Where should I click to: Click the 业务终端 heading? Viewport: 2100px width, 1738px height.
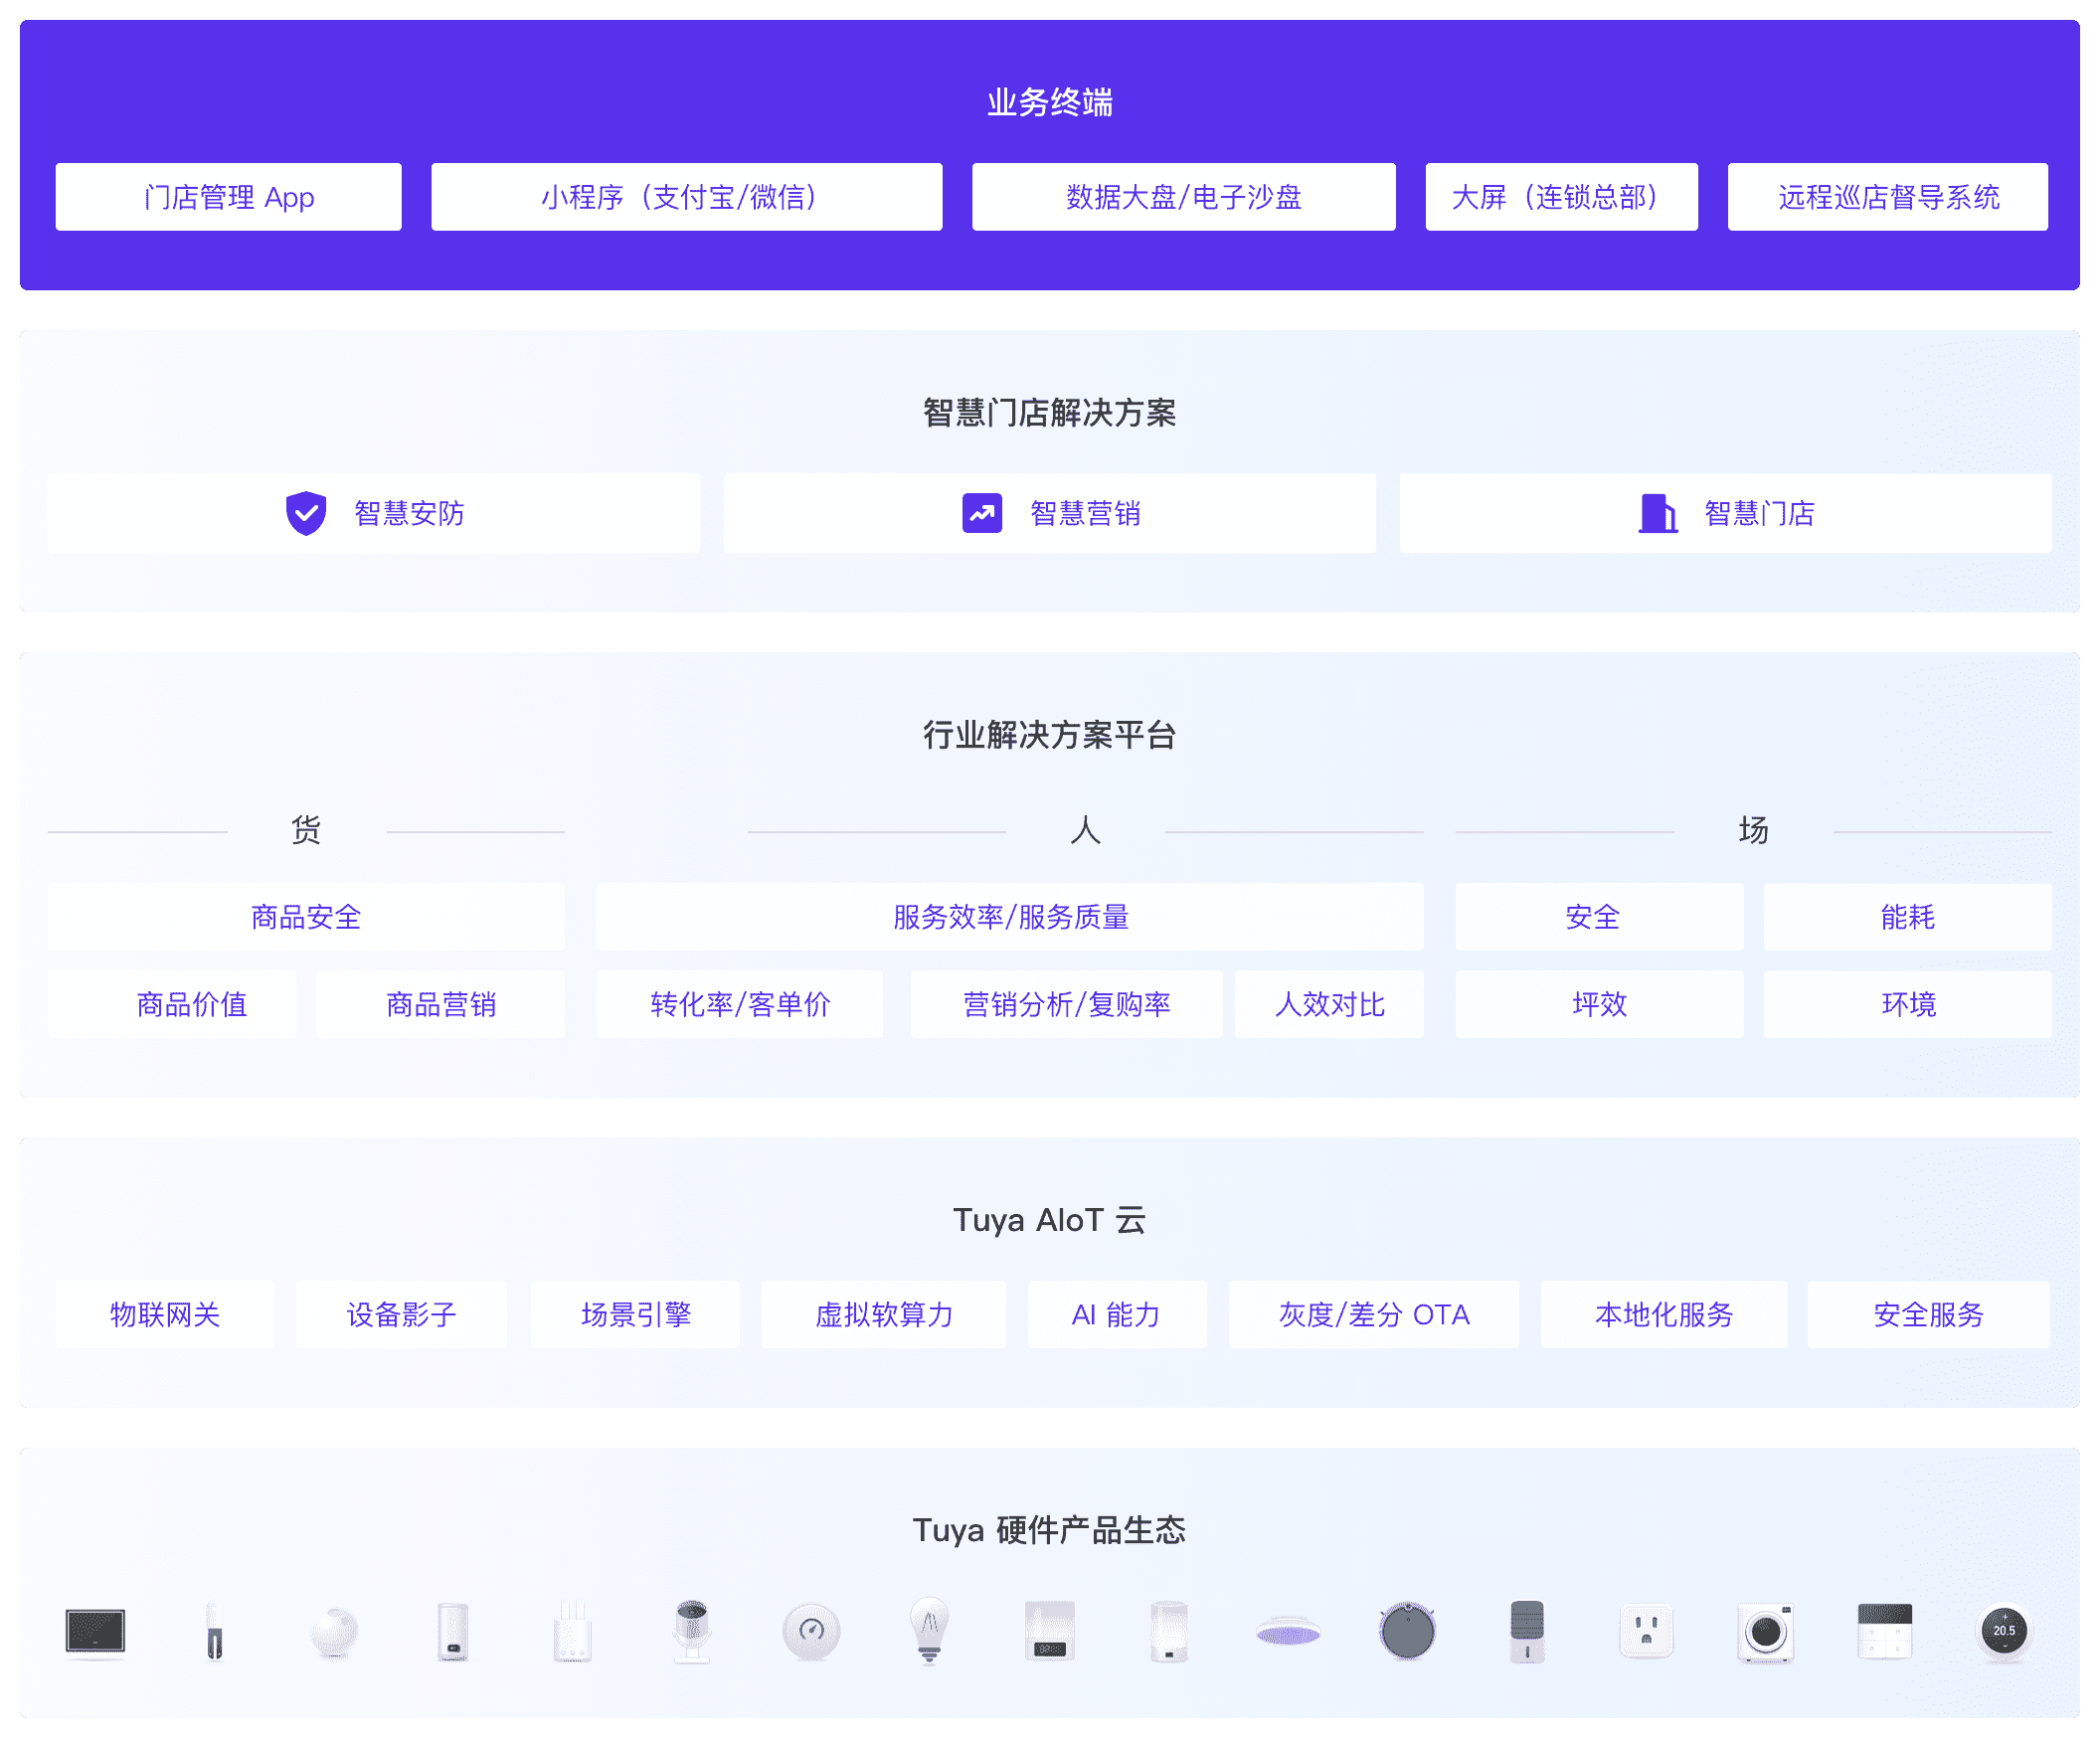point(1050,102)
